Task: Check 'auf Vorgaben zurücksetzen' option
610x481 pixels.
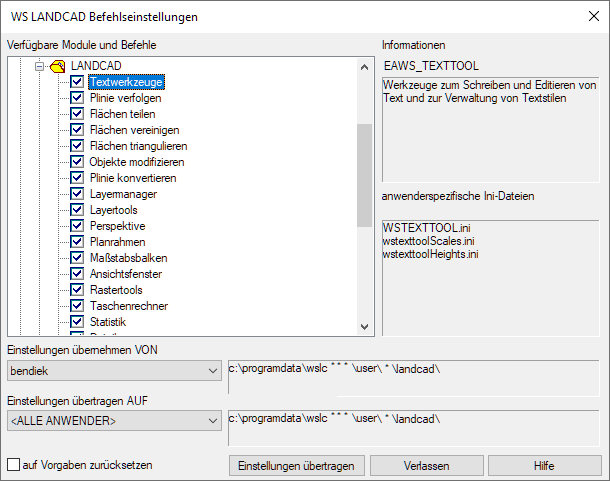Action: [x=14, y=465]
